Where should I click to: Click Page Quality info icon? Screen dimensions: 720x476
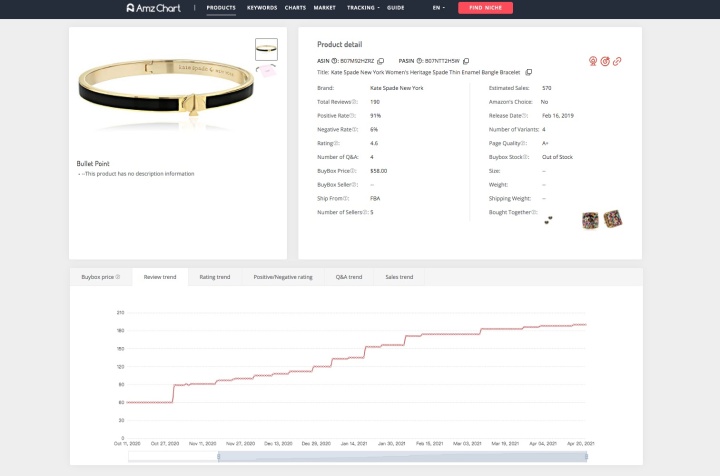click(x=523, y=143)
